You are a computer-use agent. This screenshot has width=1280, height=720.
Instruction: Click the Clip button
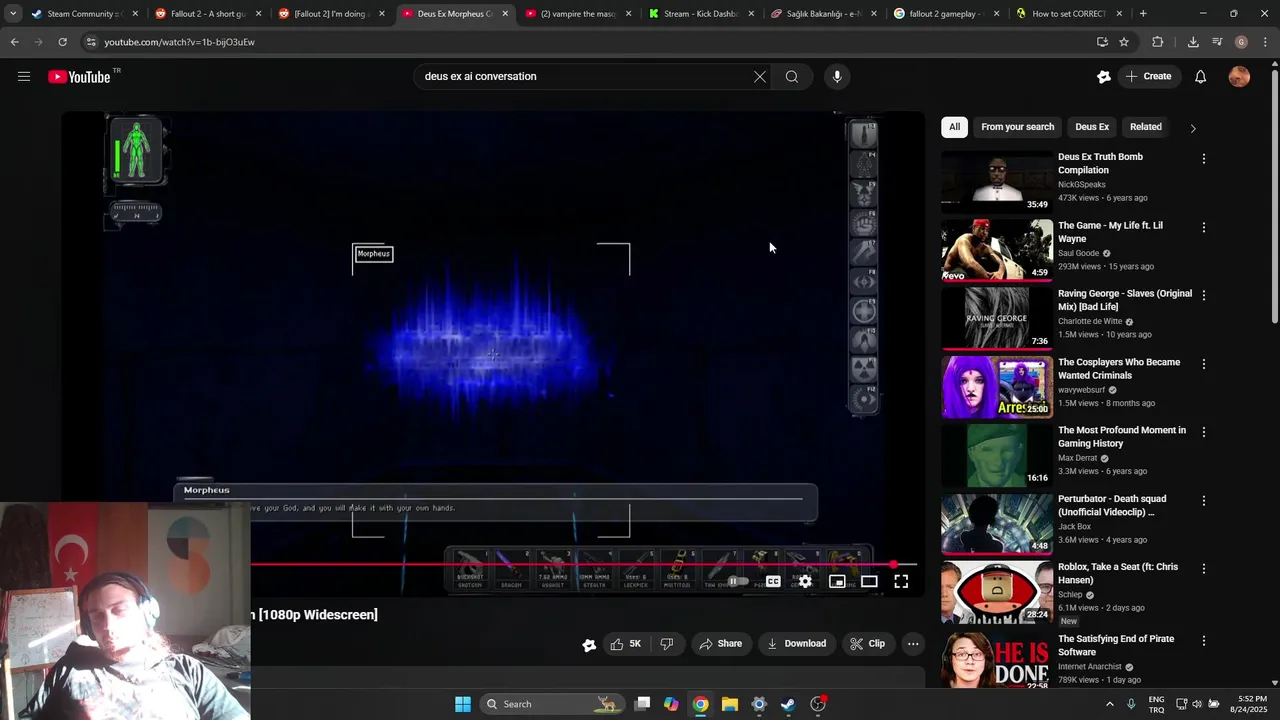[868, 644]
